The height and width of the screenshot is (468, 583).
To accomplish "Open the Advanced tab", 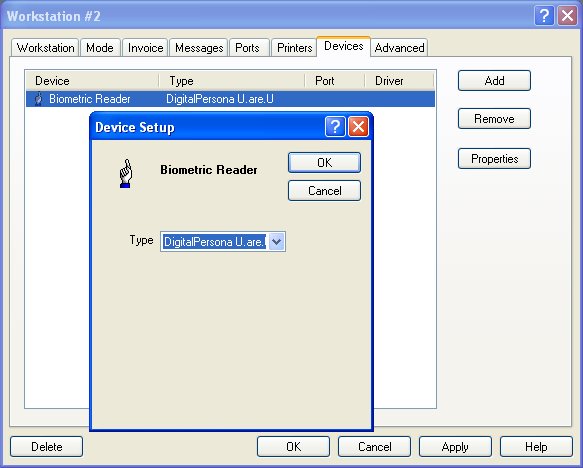I will pyautogui.click(x=399, y=48).
